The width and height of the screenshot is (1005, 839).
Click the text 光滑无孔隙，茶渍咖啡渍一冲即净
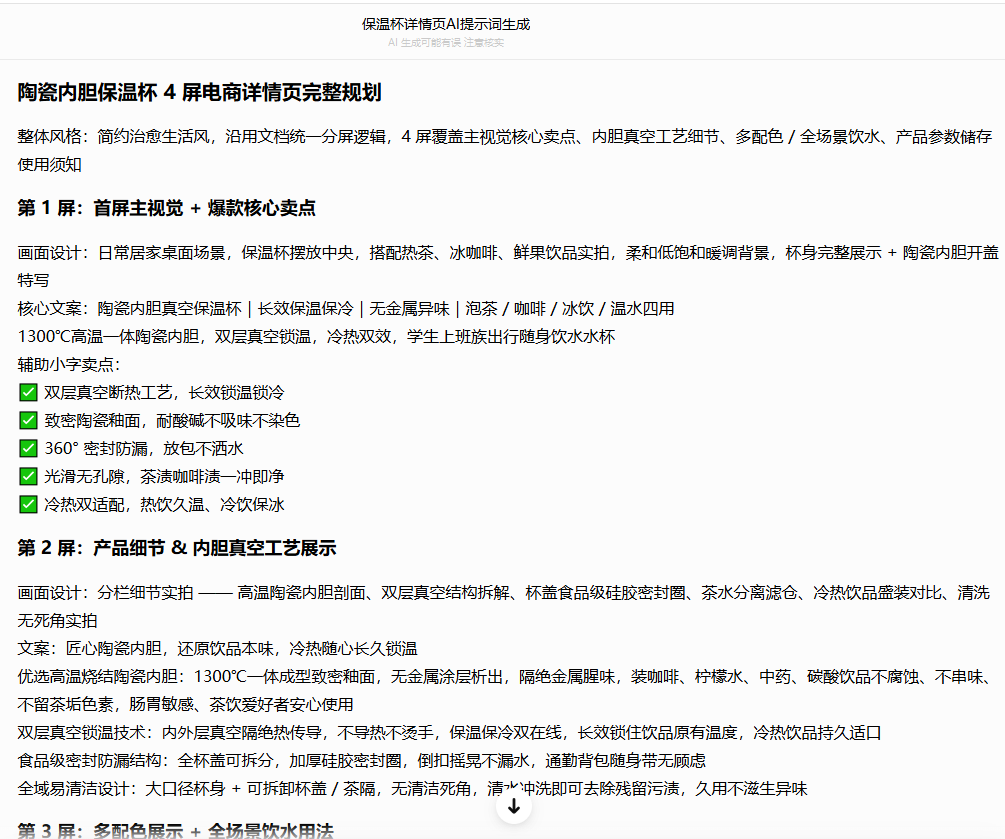coord(164,476)
